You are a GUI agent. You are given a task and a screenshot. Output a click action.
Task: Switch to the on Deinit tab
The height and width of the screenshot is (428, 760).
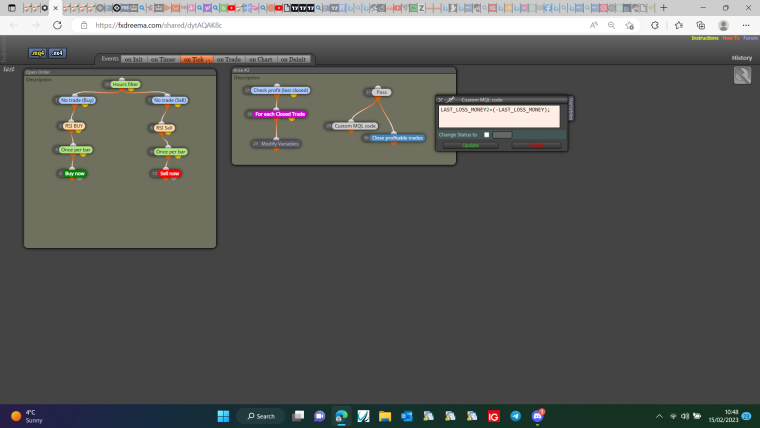[293, 59]
